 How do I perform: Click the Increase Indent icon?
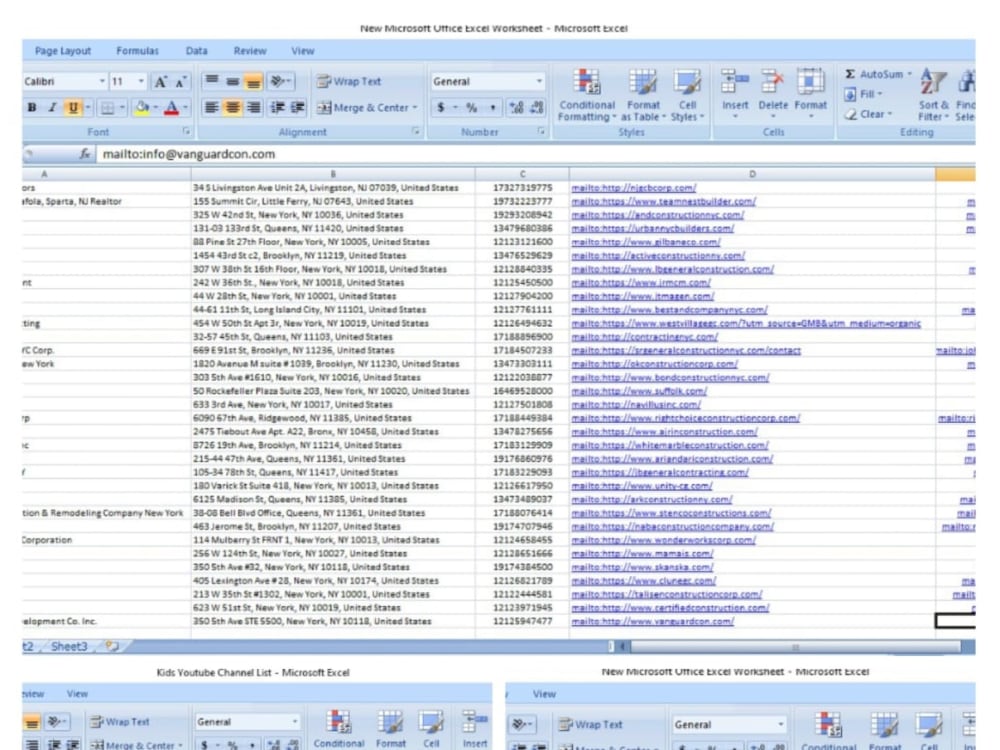point(298,108)
